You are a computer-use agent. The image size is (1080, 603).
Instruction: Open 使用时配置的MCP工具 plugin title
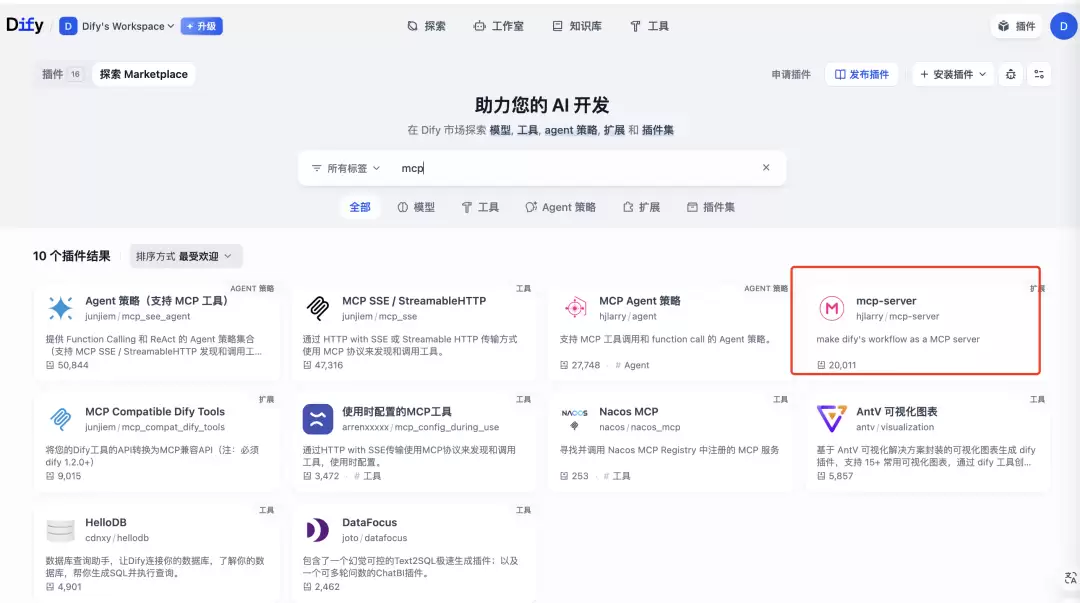397,411
